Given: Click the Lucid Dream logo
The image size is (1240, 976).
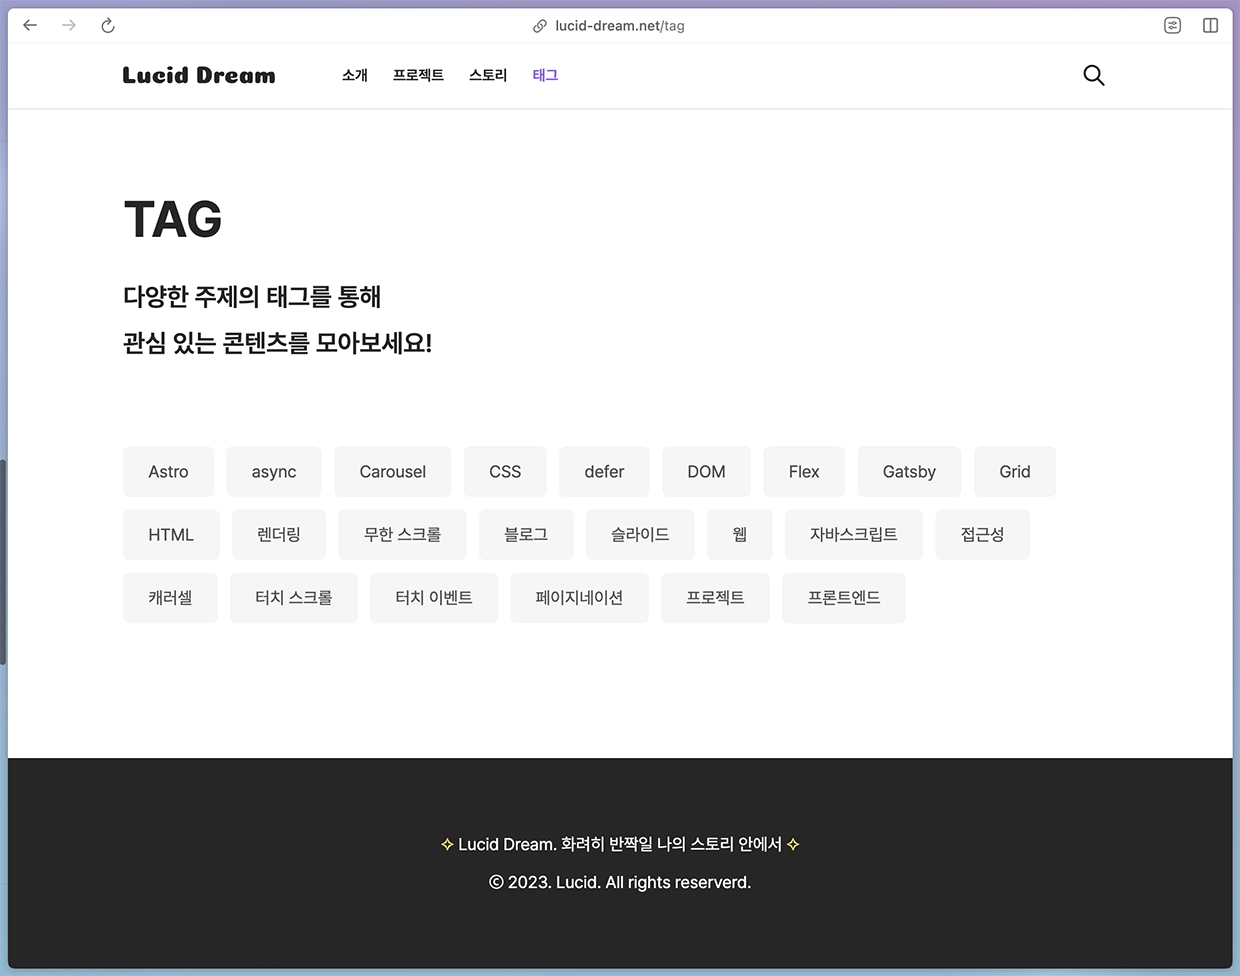Looking at the screenshot, I should (199, 75).
